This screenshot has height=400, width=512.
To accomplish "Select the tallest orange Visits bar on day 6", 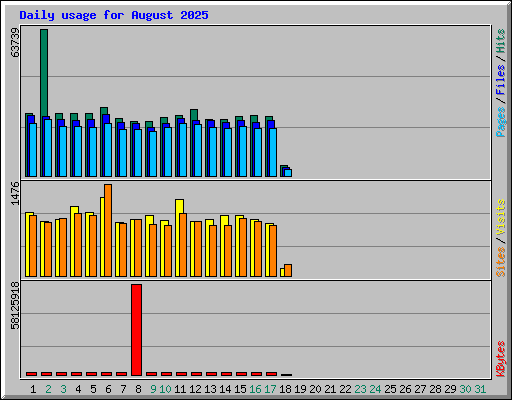I will (108, 230).
